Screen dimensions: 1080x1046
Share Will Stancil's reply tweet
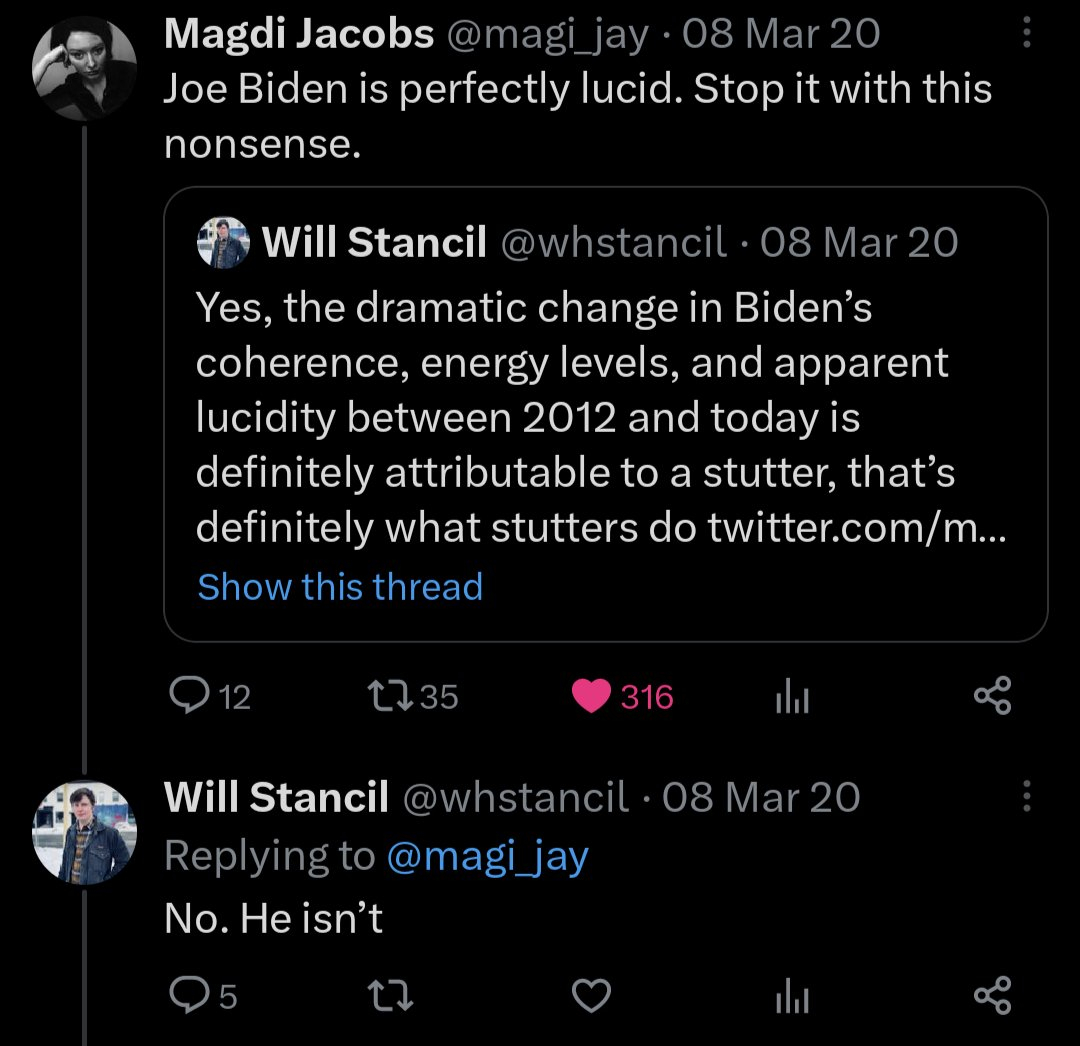[x=992, y=995]
